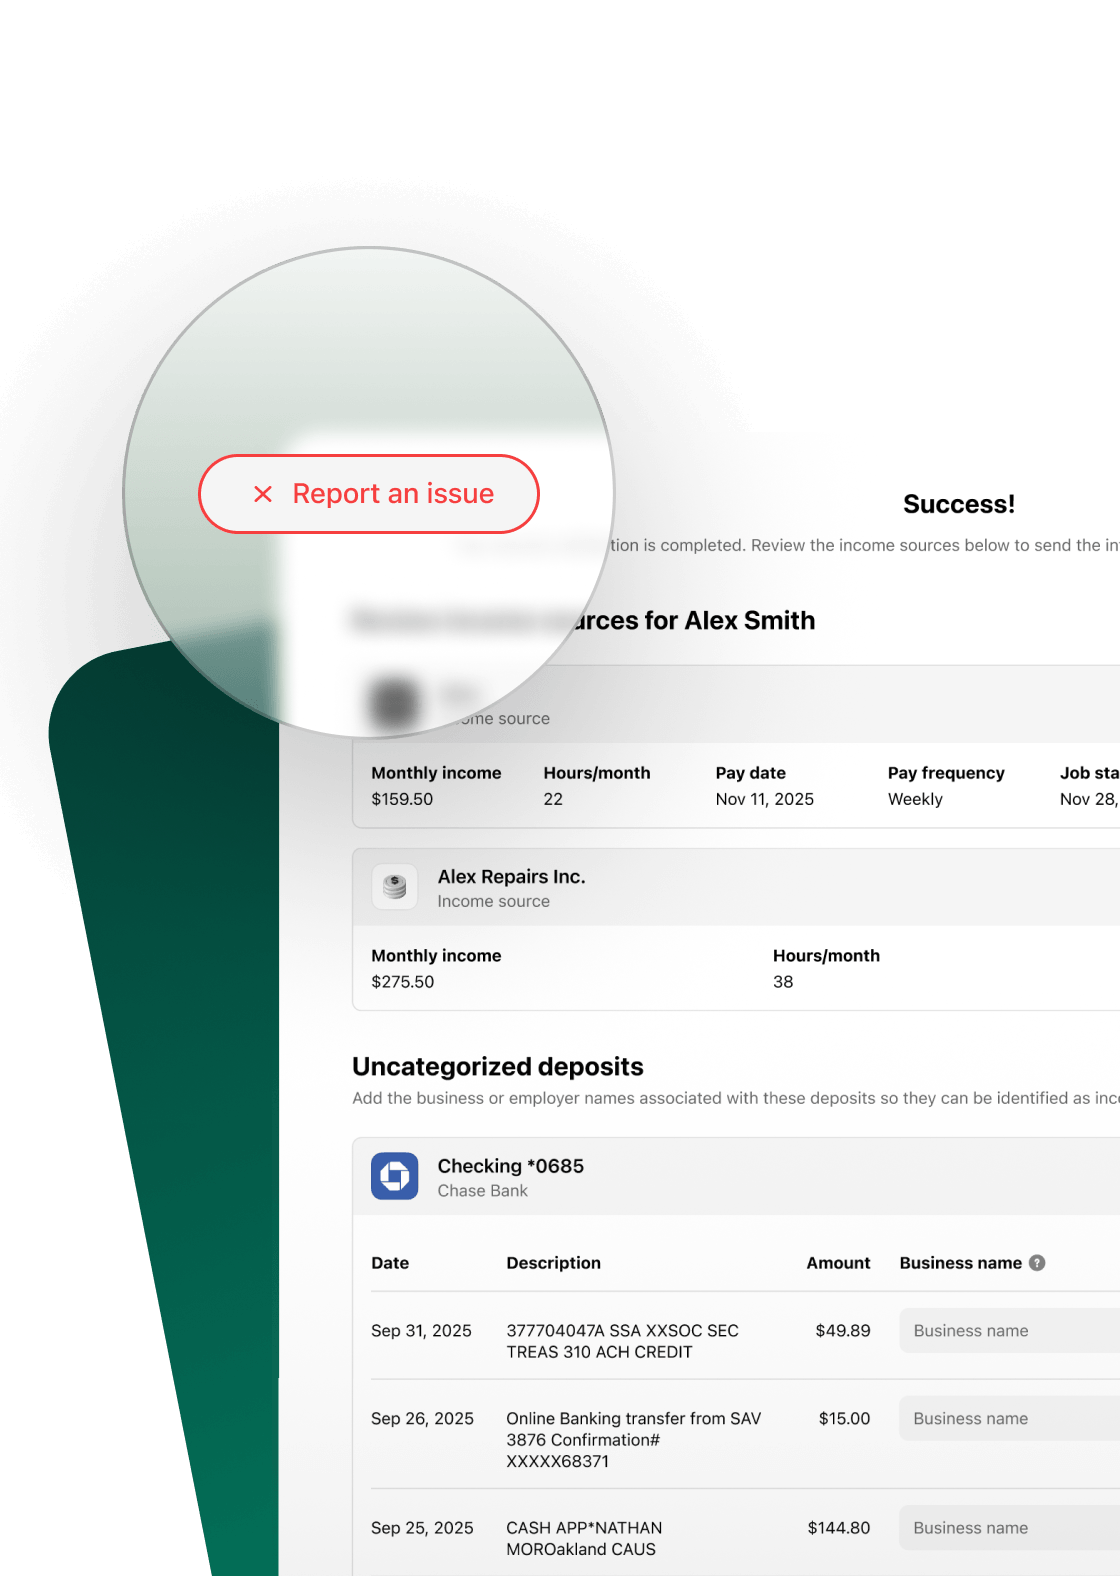Click the Sep 25, 2025 date cell
The width and height of the screenshot is (1120, 1576).
422,1528
